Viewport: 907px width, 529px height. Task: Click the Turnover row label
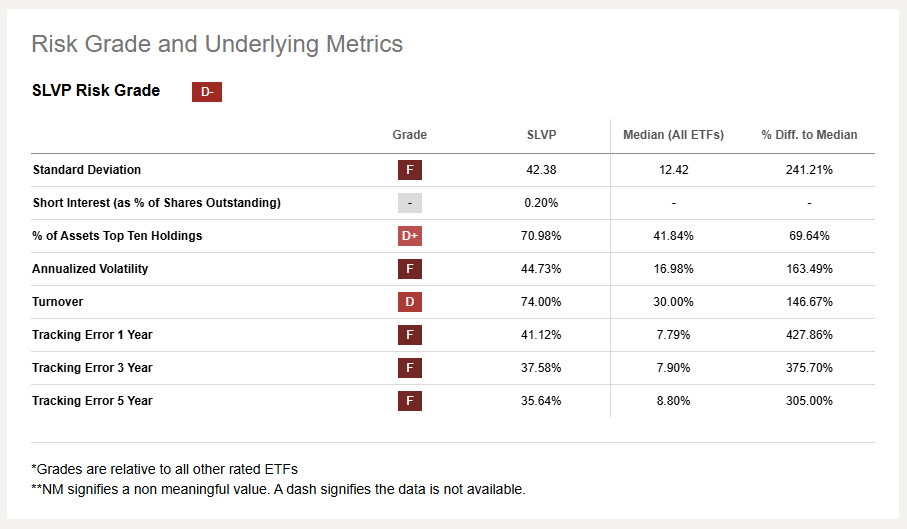[x=58, y=302]
